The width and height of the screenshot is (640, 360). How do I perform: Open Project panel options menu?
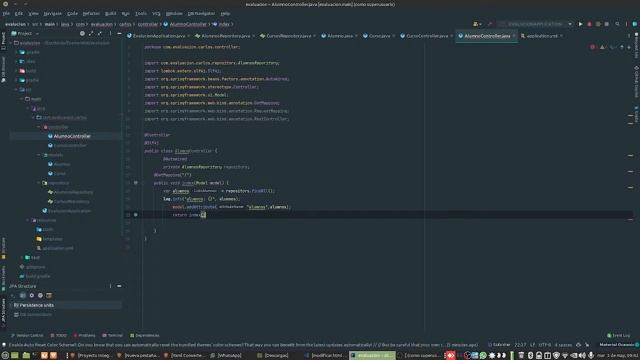[110, 33]
